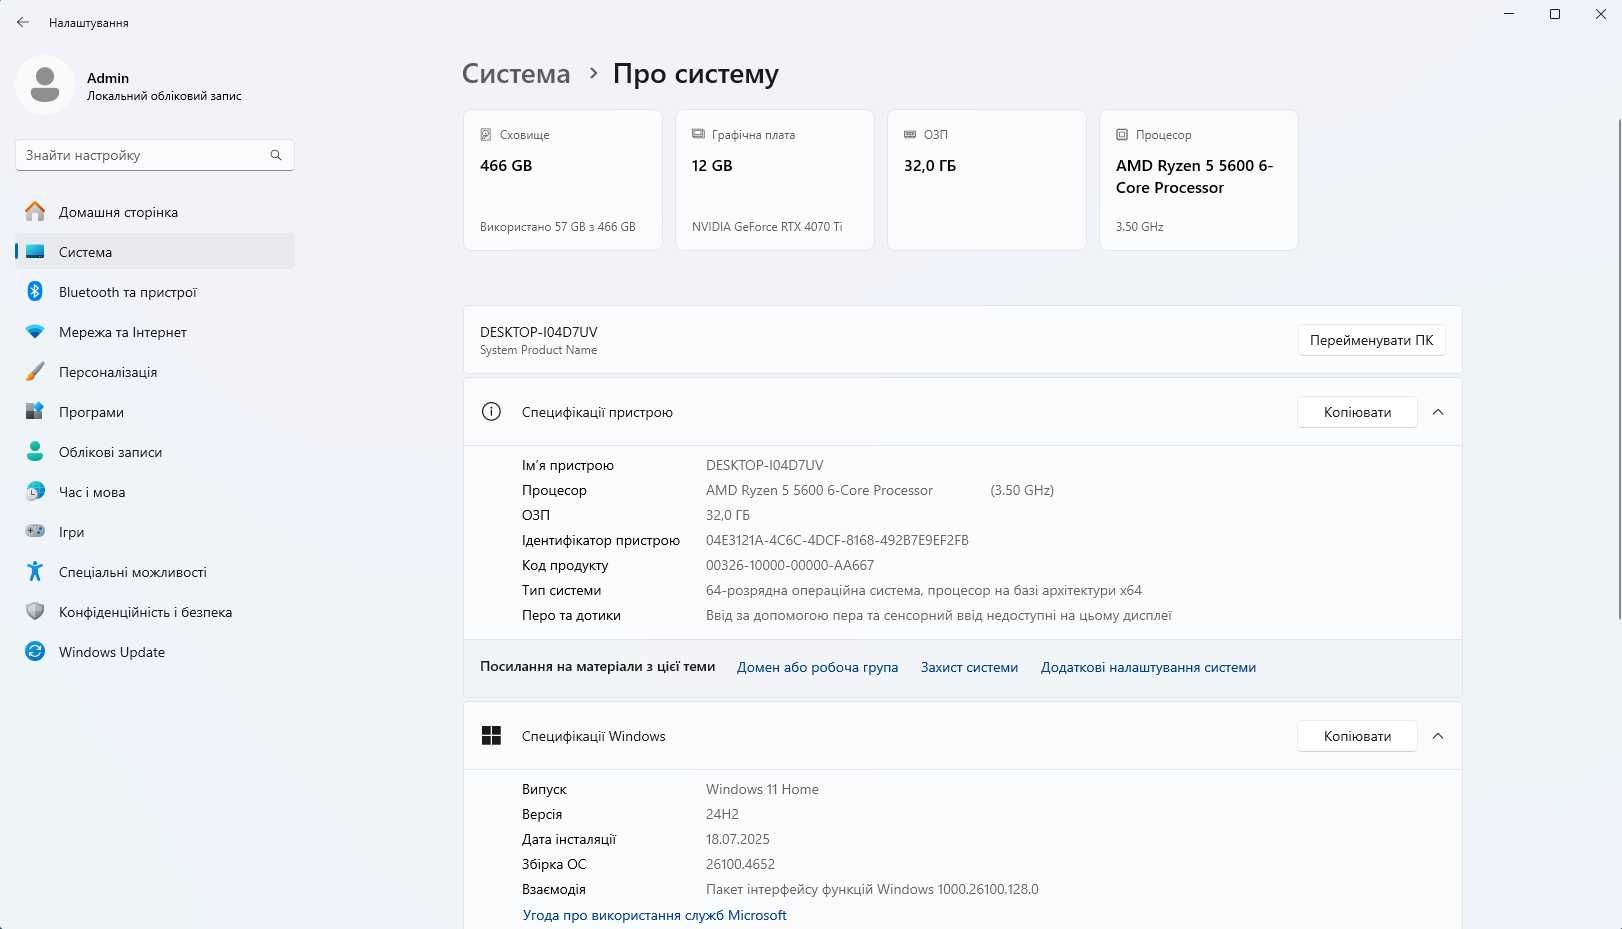Image resolution: width=1622 pixels, height=929 pixels.
Task: Click the Спеціальні можливості accessibility icon
Action: pyautogui.click(x=35, y=572)
